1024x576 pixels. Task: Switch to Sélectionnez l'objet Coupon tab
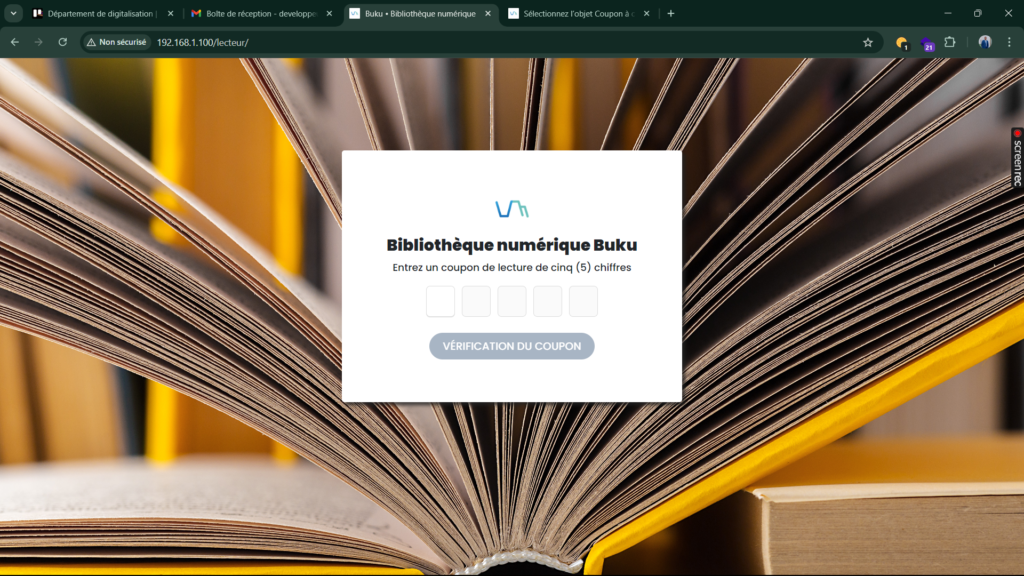click(x=578, y=13)
